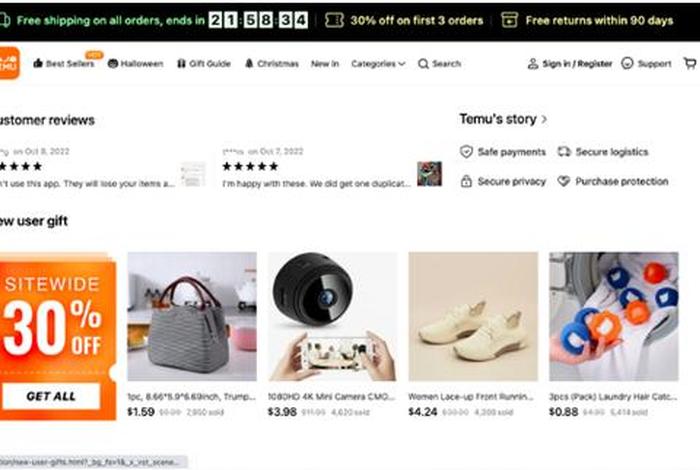
Task: Click the Sign in / Register person icon
Action: pyautogui.click(x=533, y=63)
